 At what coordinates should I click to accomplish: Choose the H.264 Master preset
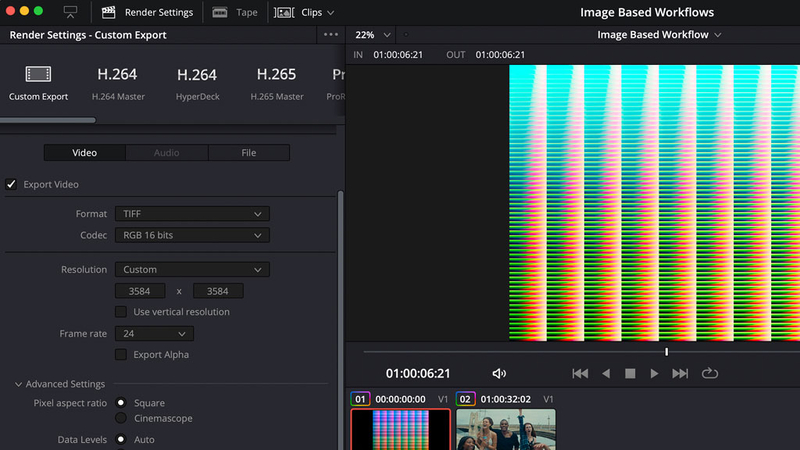118,83
